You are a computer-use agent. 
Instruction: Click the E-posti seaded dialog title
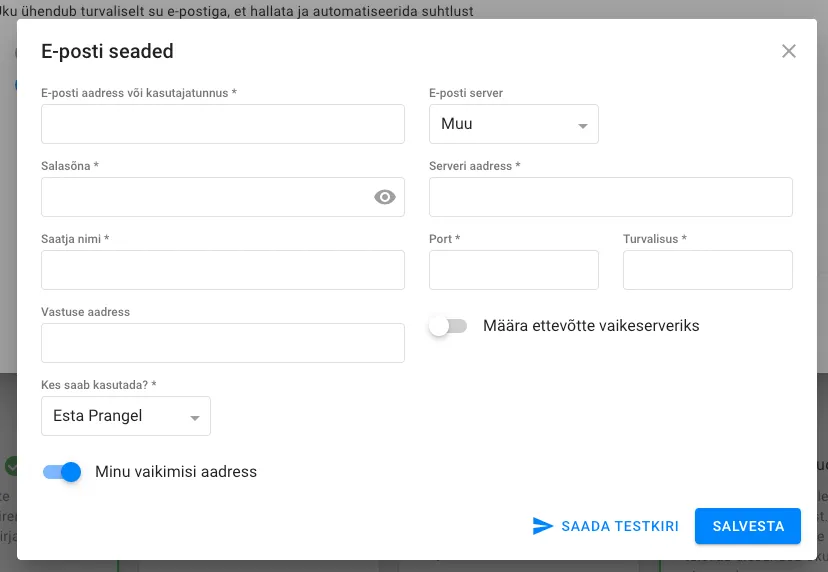pos(107,51)
